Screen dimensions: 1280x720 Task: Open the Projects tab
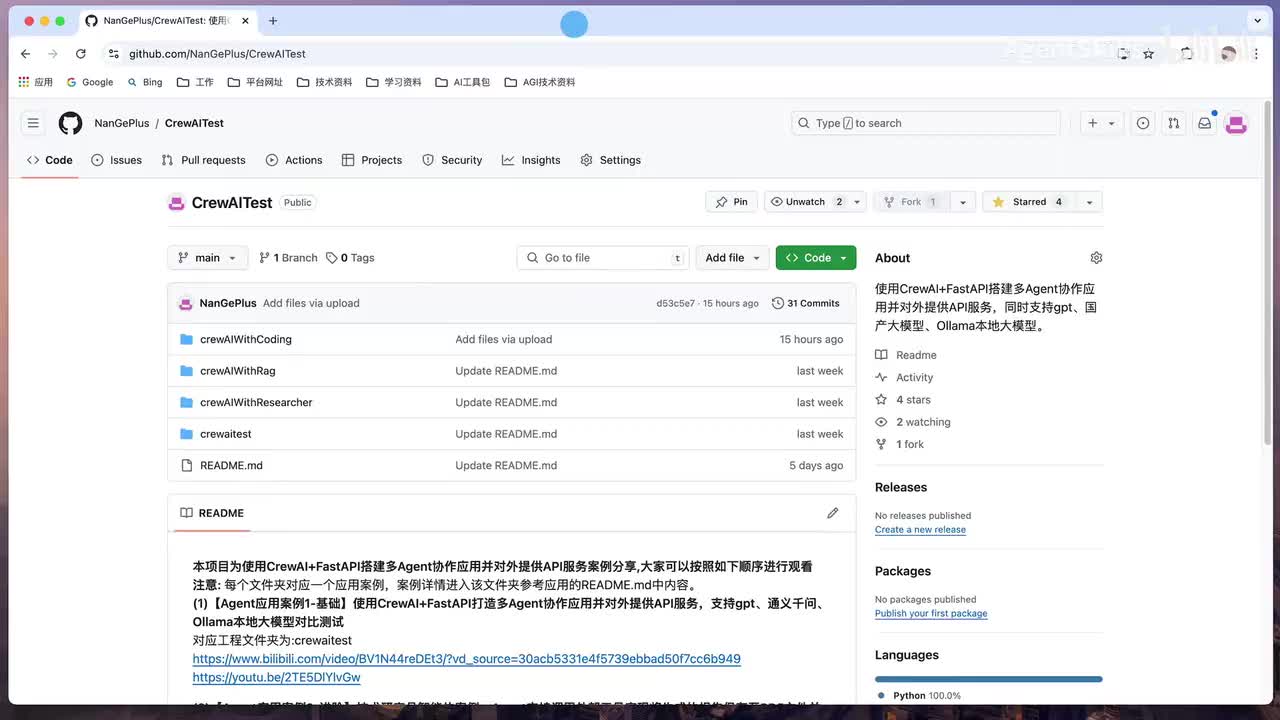(372, 160)
